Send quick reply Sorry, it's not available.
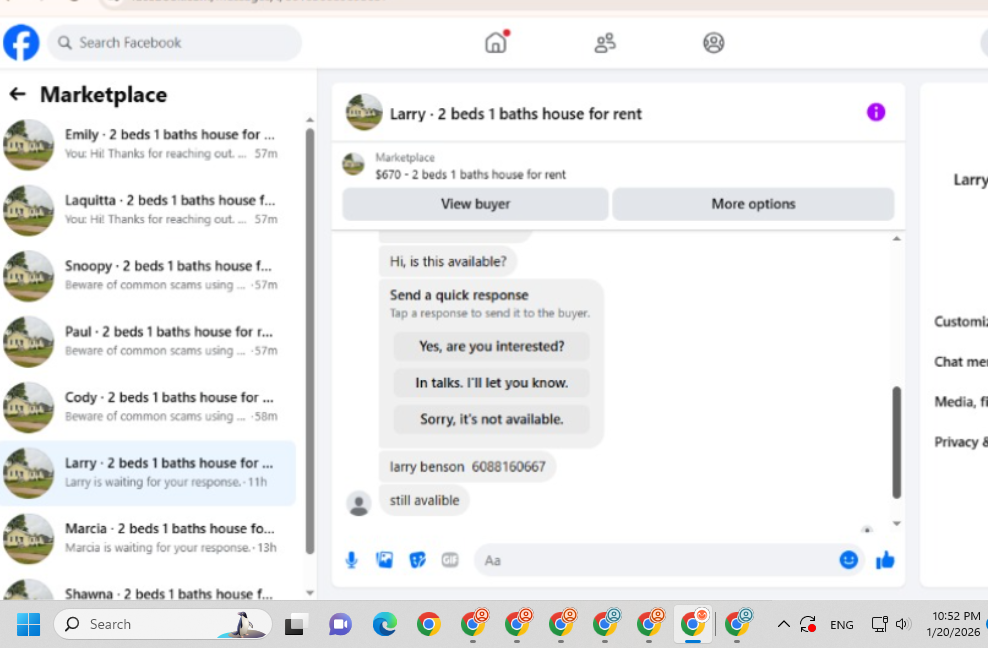Image resolution: width=988 pixels, height=648 pixels. 491,419
